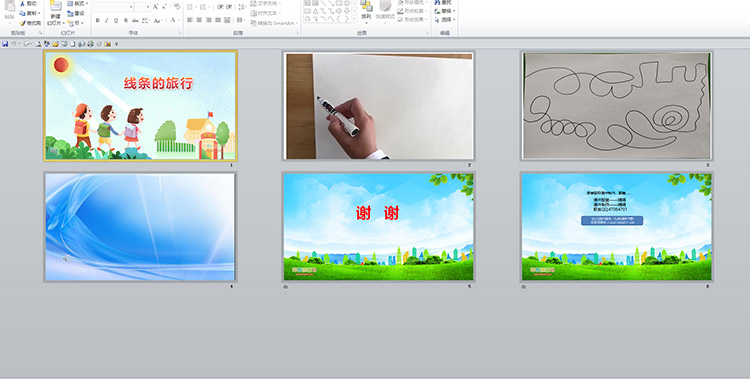Viewport: 750px width, 379px height.
Task: Toggle Underline formatting
Action: click(116, 21)
